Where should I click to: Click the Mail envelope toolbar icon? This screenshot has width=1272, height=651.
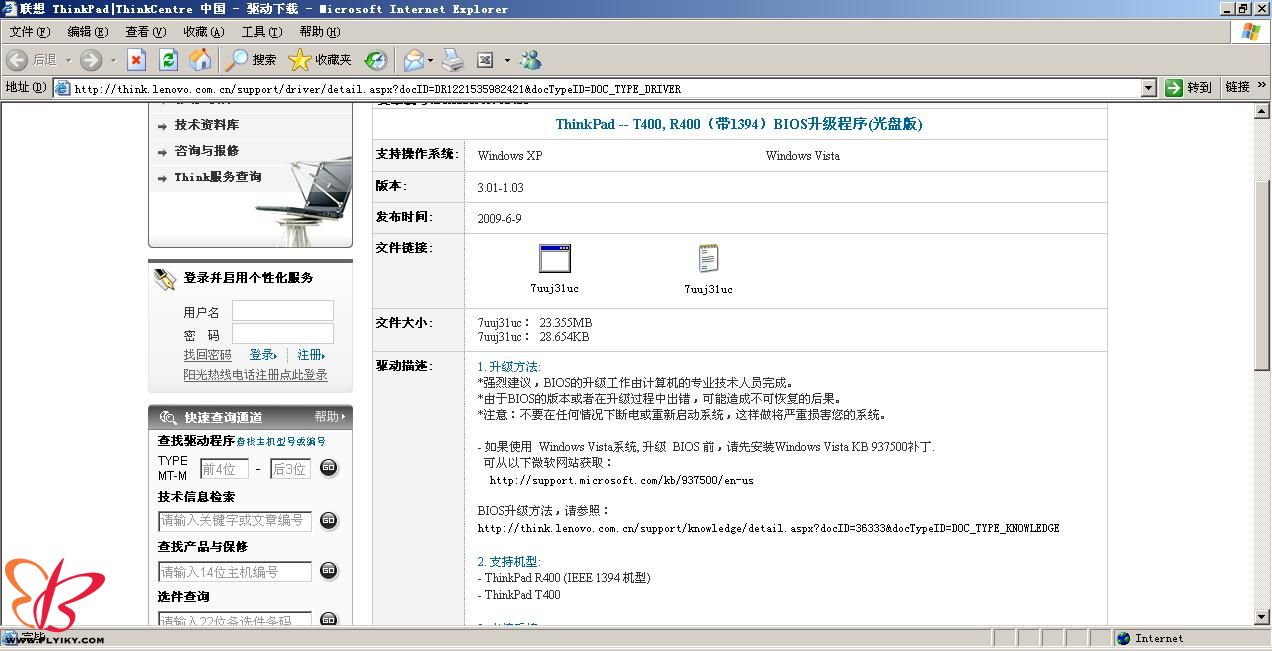413,60
